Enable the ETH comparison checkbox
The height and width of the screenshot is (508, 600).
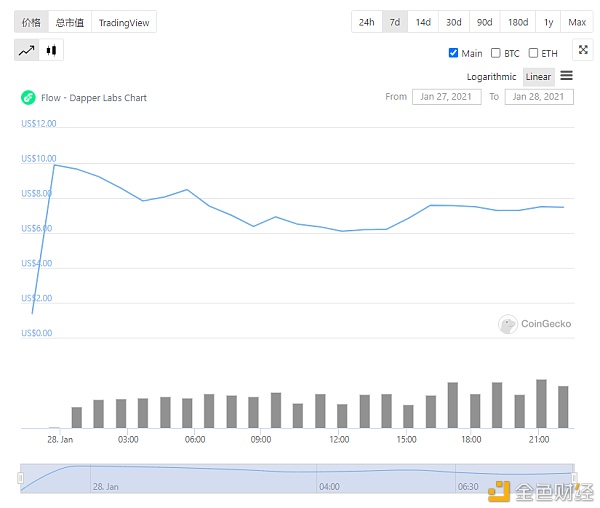coord(534,53)
